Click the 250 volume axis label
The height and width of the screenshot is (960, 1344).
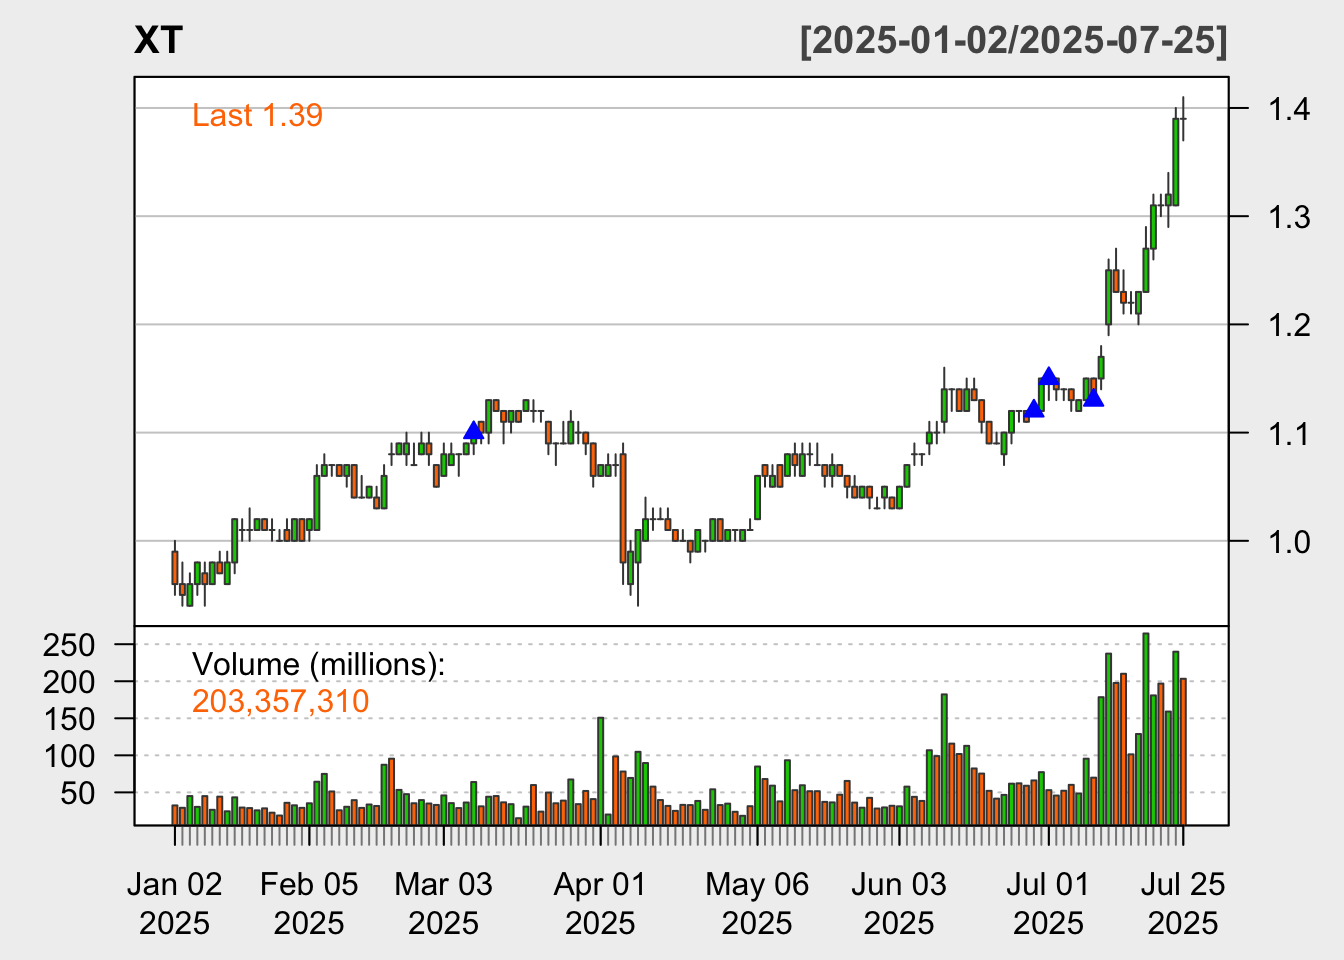[x=69, y=645]
